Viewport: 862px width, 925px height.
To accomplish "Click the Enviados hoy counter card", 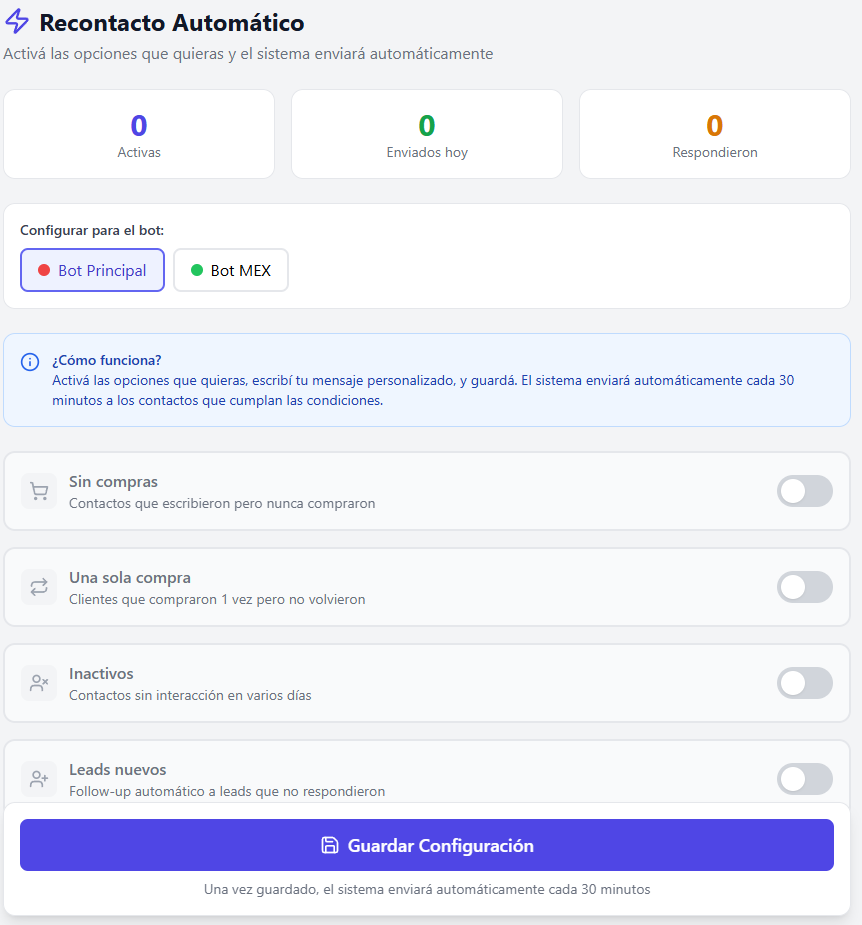I will click(426, 133).
